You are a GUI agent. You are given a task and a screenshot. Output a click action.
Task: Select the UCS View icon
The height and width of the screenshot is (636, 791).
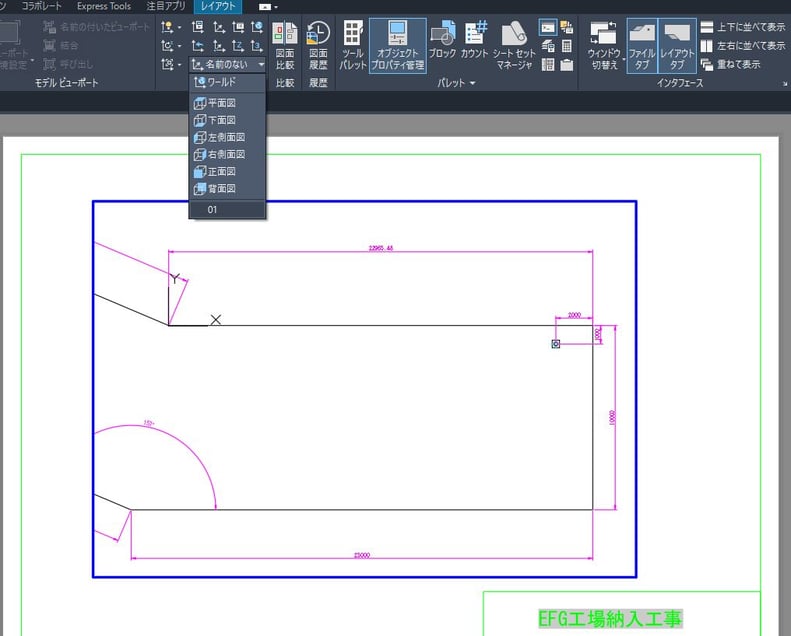pos(238,27)
